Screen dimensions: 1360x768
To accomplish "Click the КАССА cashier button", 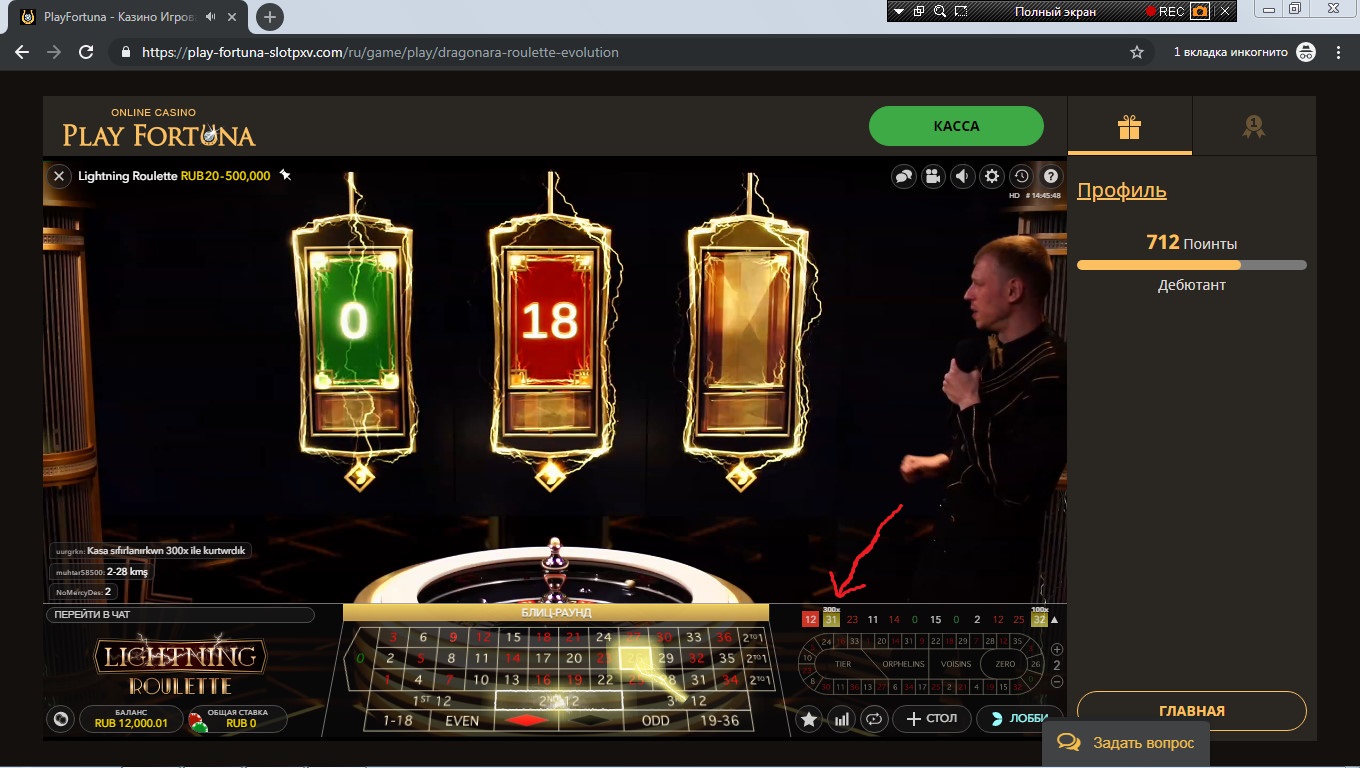I will click(x=956, y=126).
